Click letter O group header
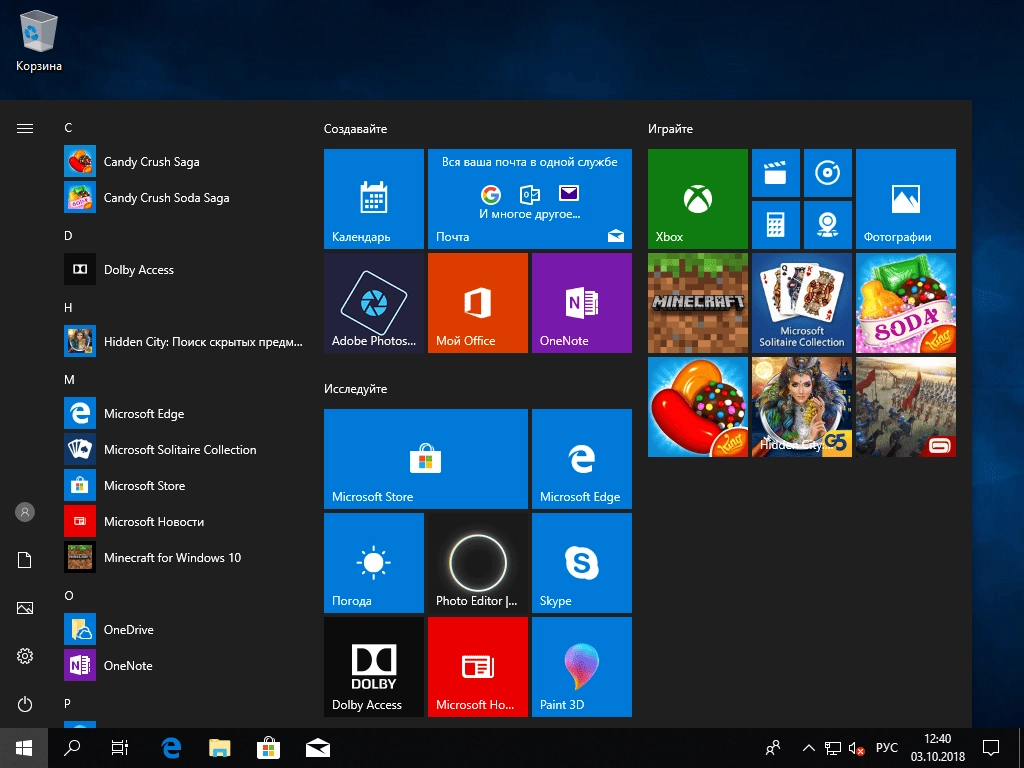 (69, 596)
